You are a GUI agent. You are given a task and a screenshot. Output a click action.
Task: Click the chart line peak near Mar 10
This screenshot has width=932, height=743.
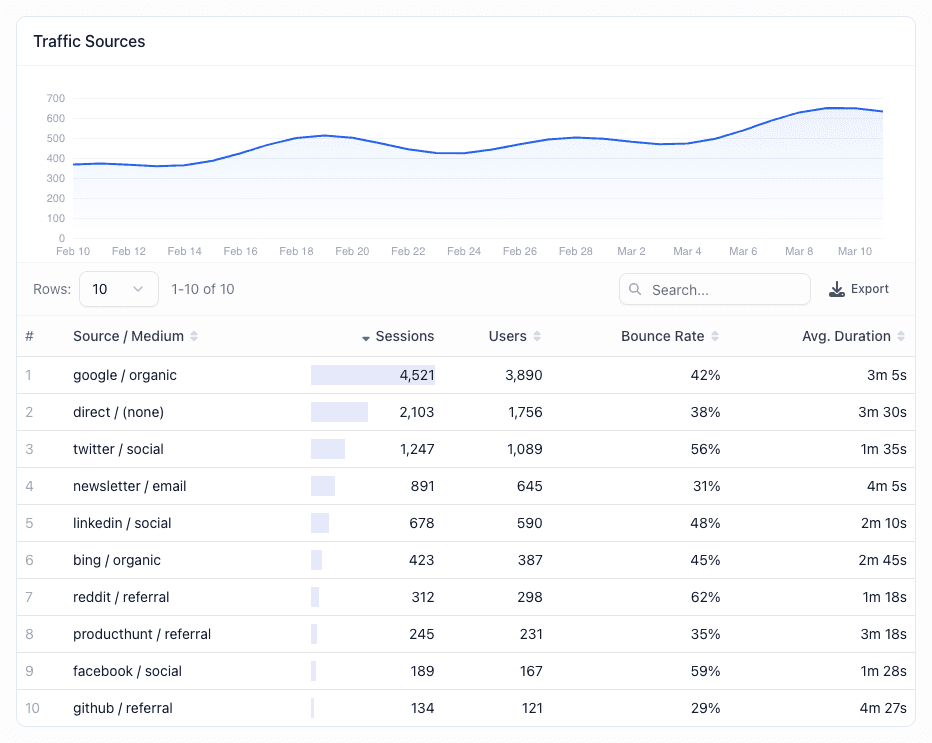point(838,108)
